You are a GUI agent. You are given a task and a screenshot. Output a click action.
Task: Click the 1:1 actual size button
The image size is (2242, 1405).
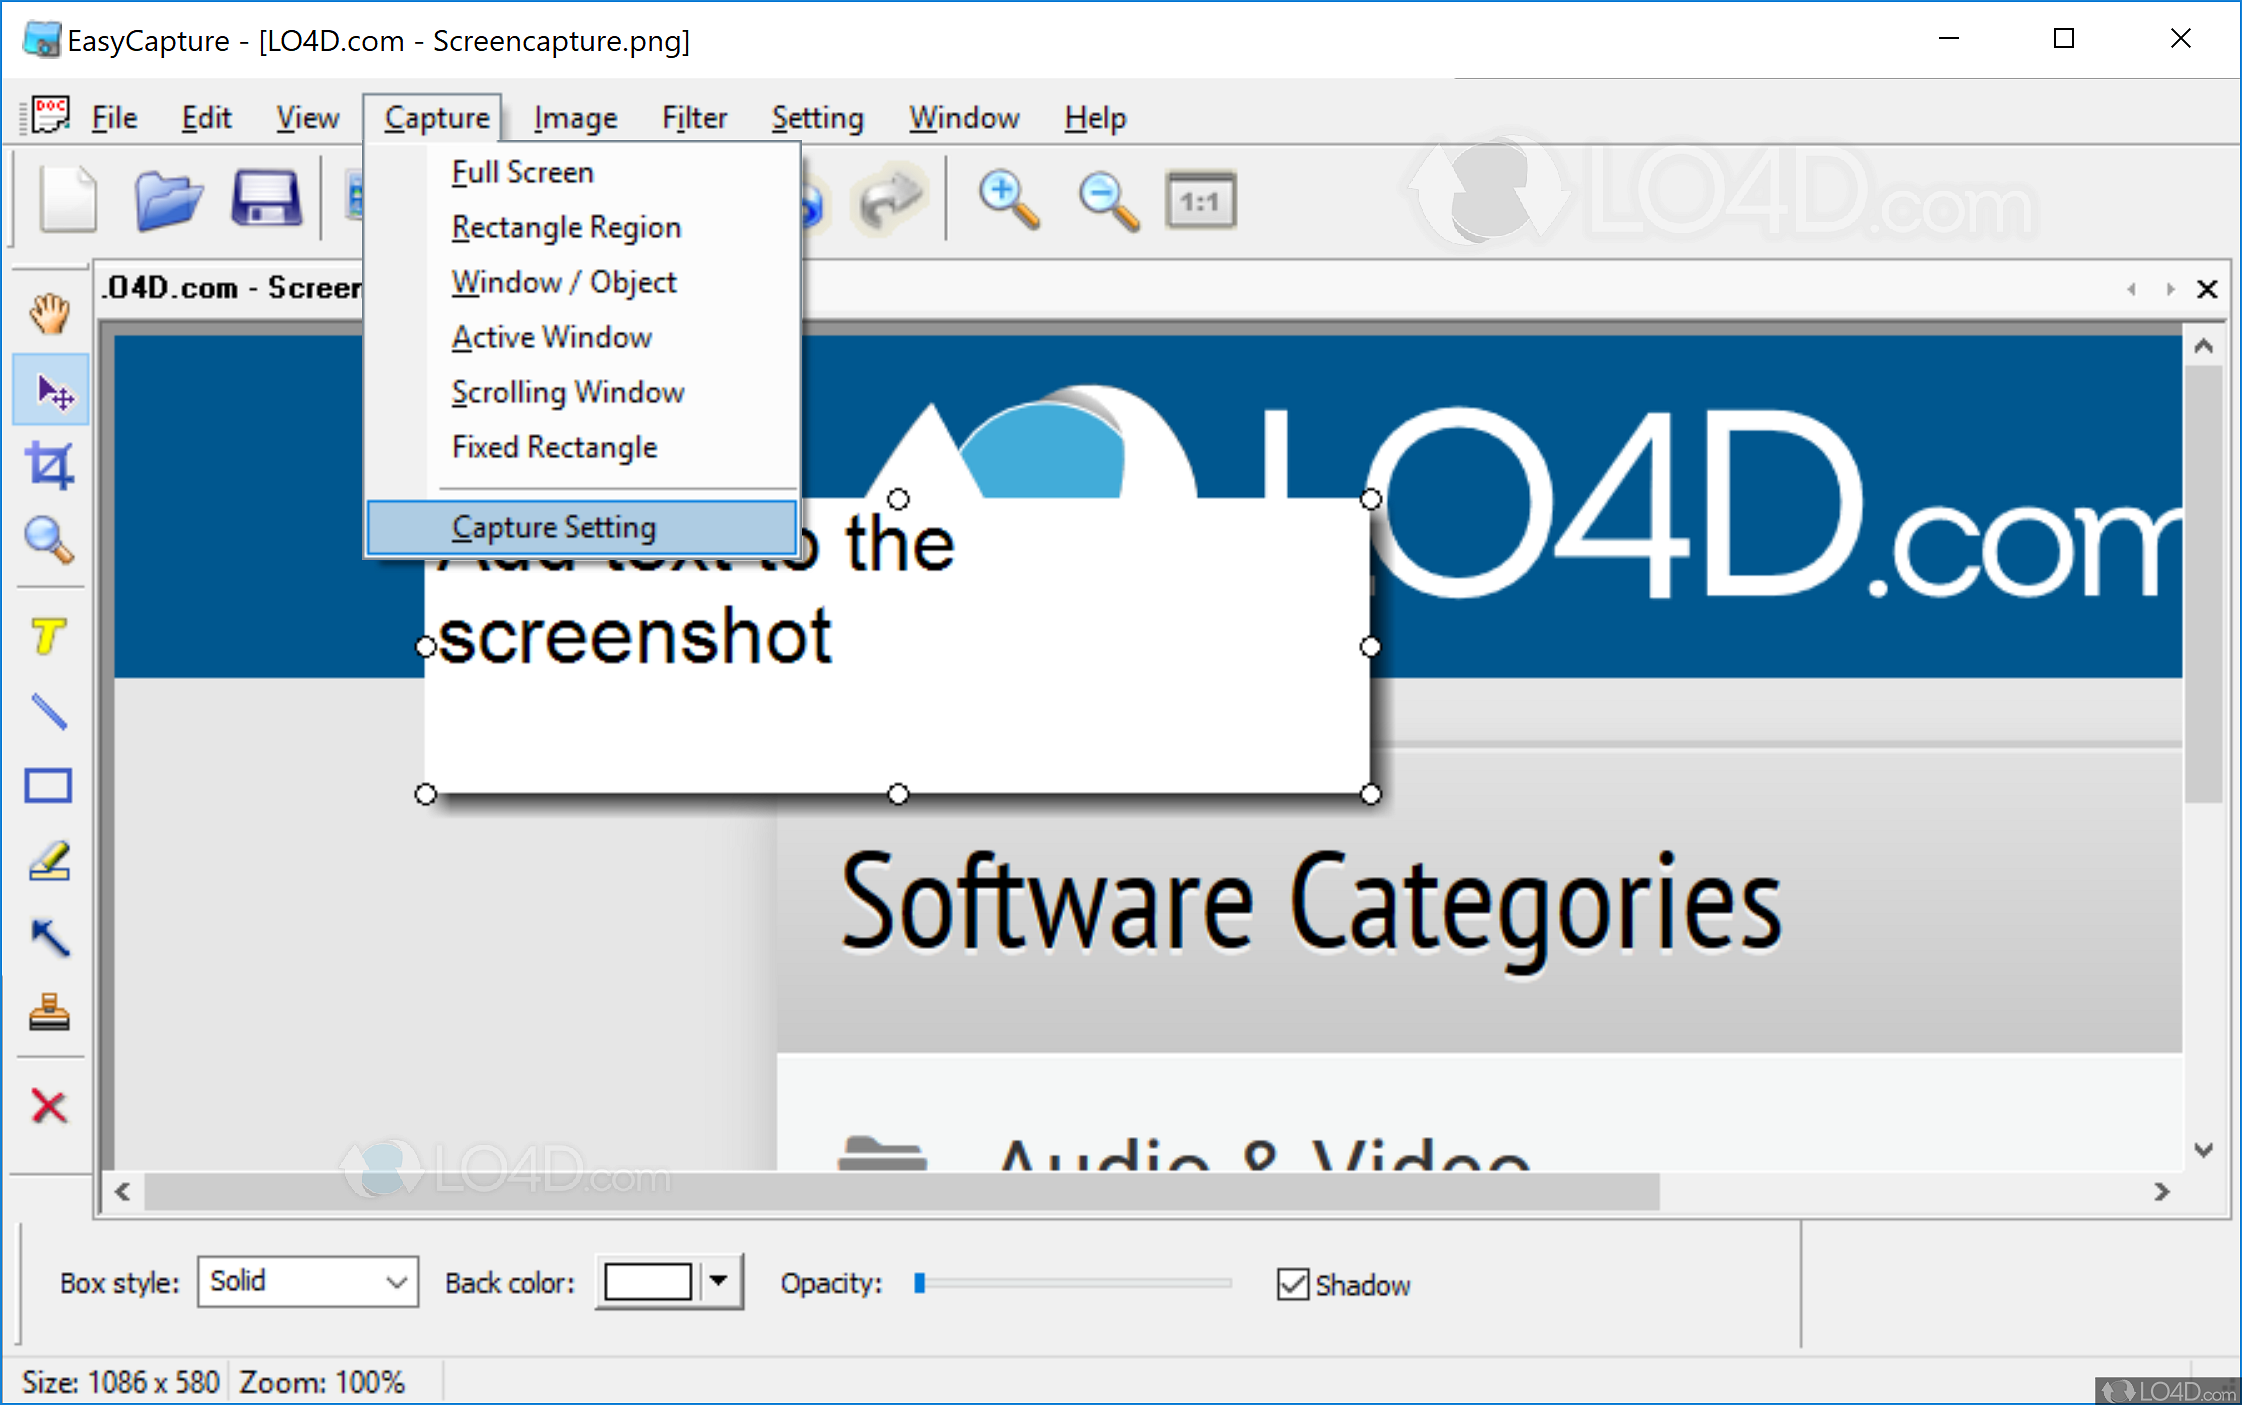click(1200, 202)
